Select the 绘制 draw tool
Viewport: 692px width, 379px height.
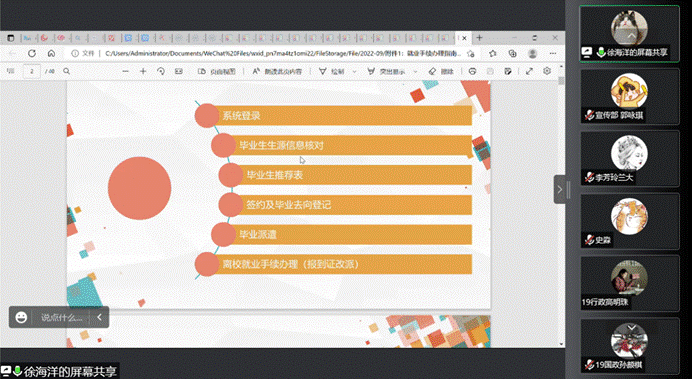pyautogui.click(x=331, y=71)
